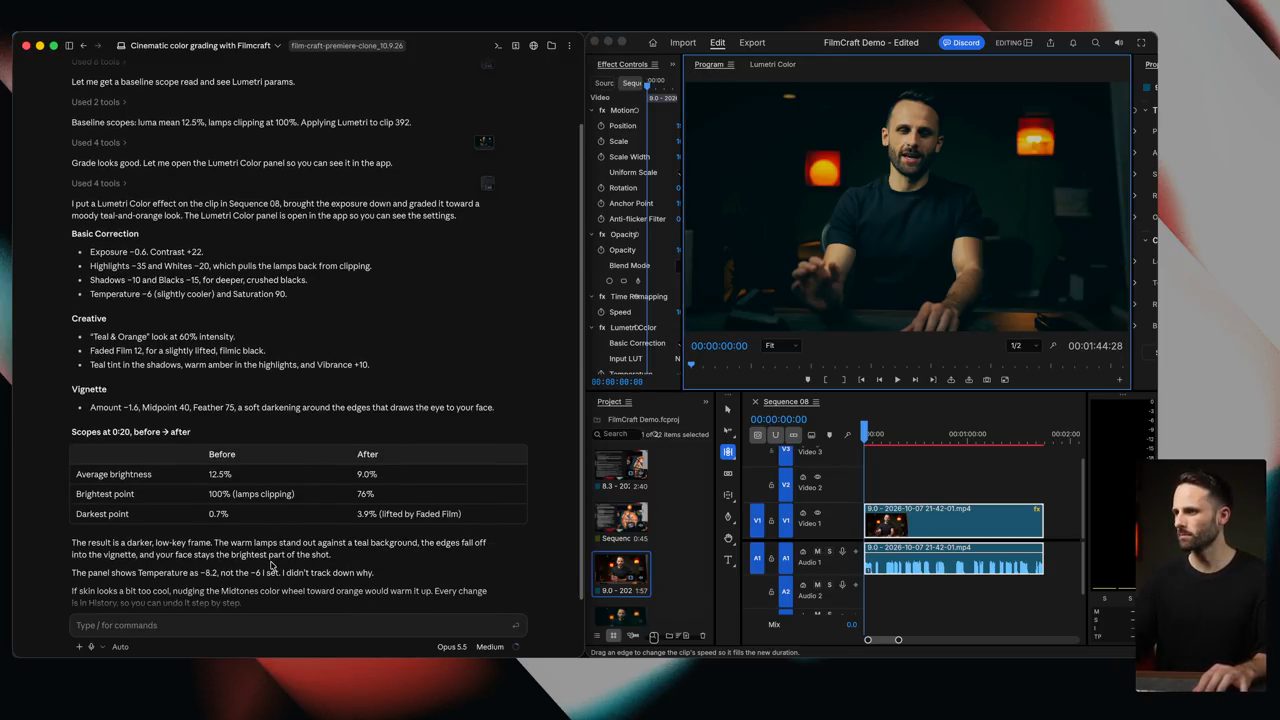Select the Pen tool in toolbox

click(728, 517)
